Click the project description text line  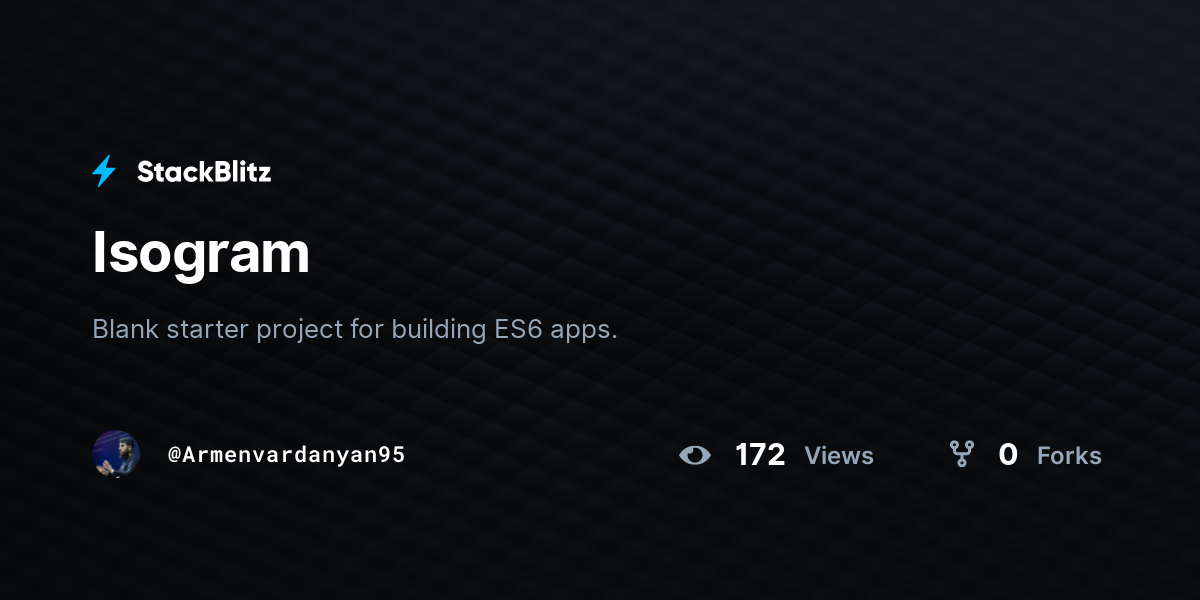click(355, 330)
